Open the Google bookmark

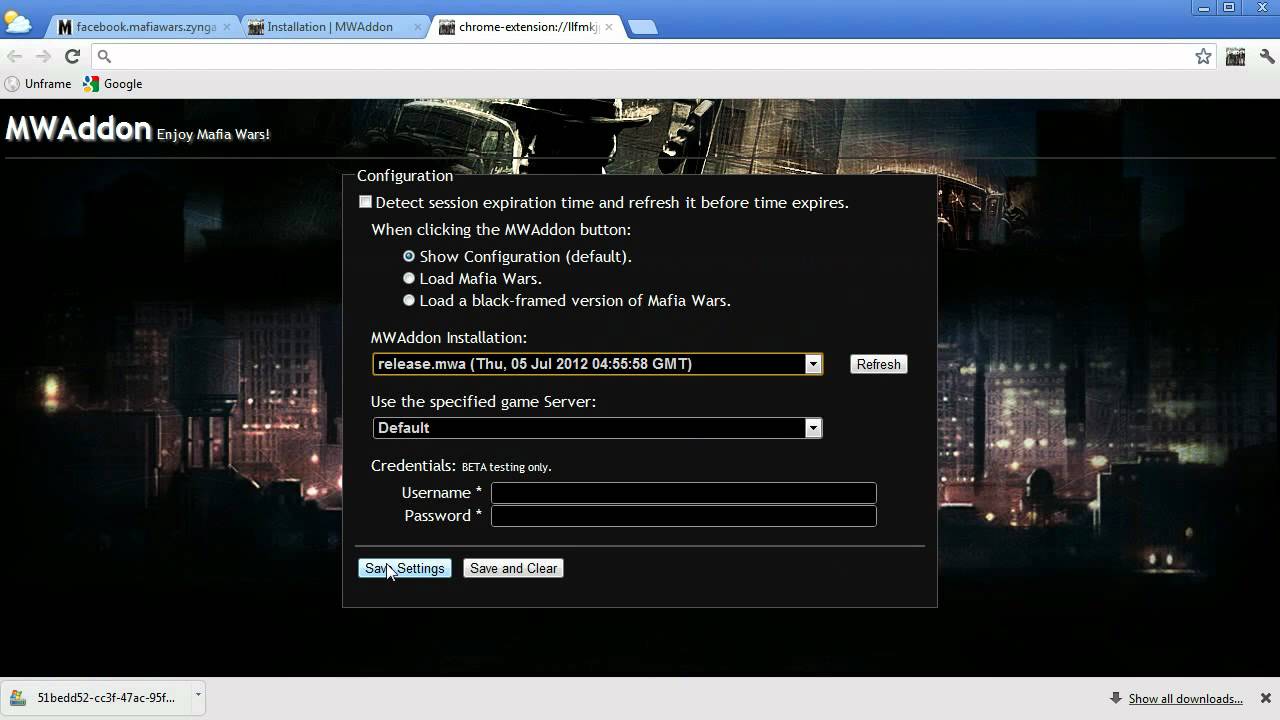click(113, 84)
